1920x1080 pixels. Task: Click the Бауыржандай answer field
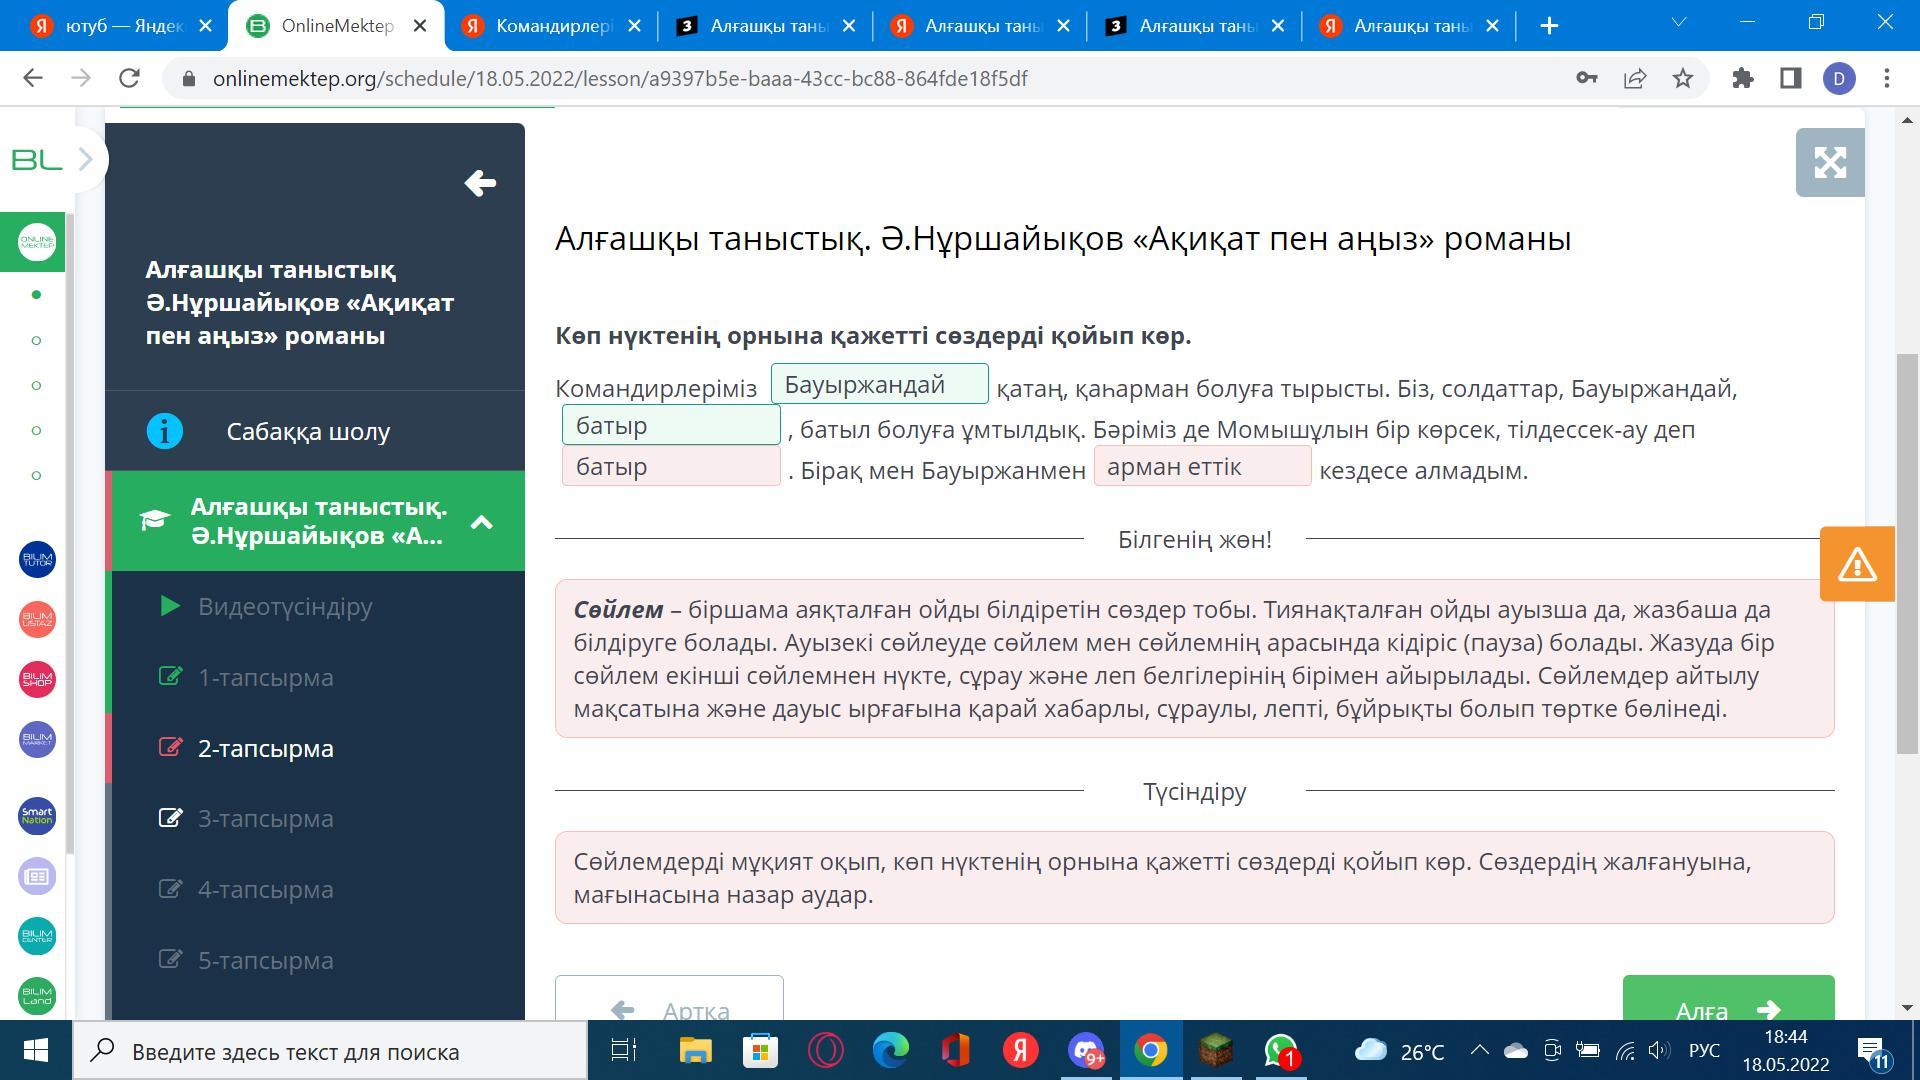click(x=879, y=385)
